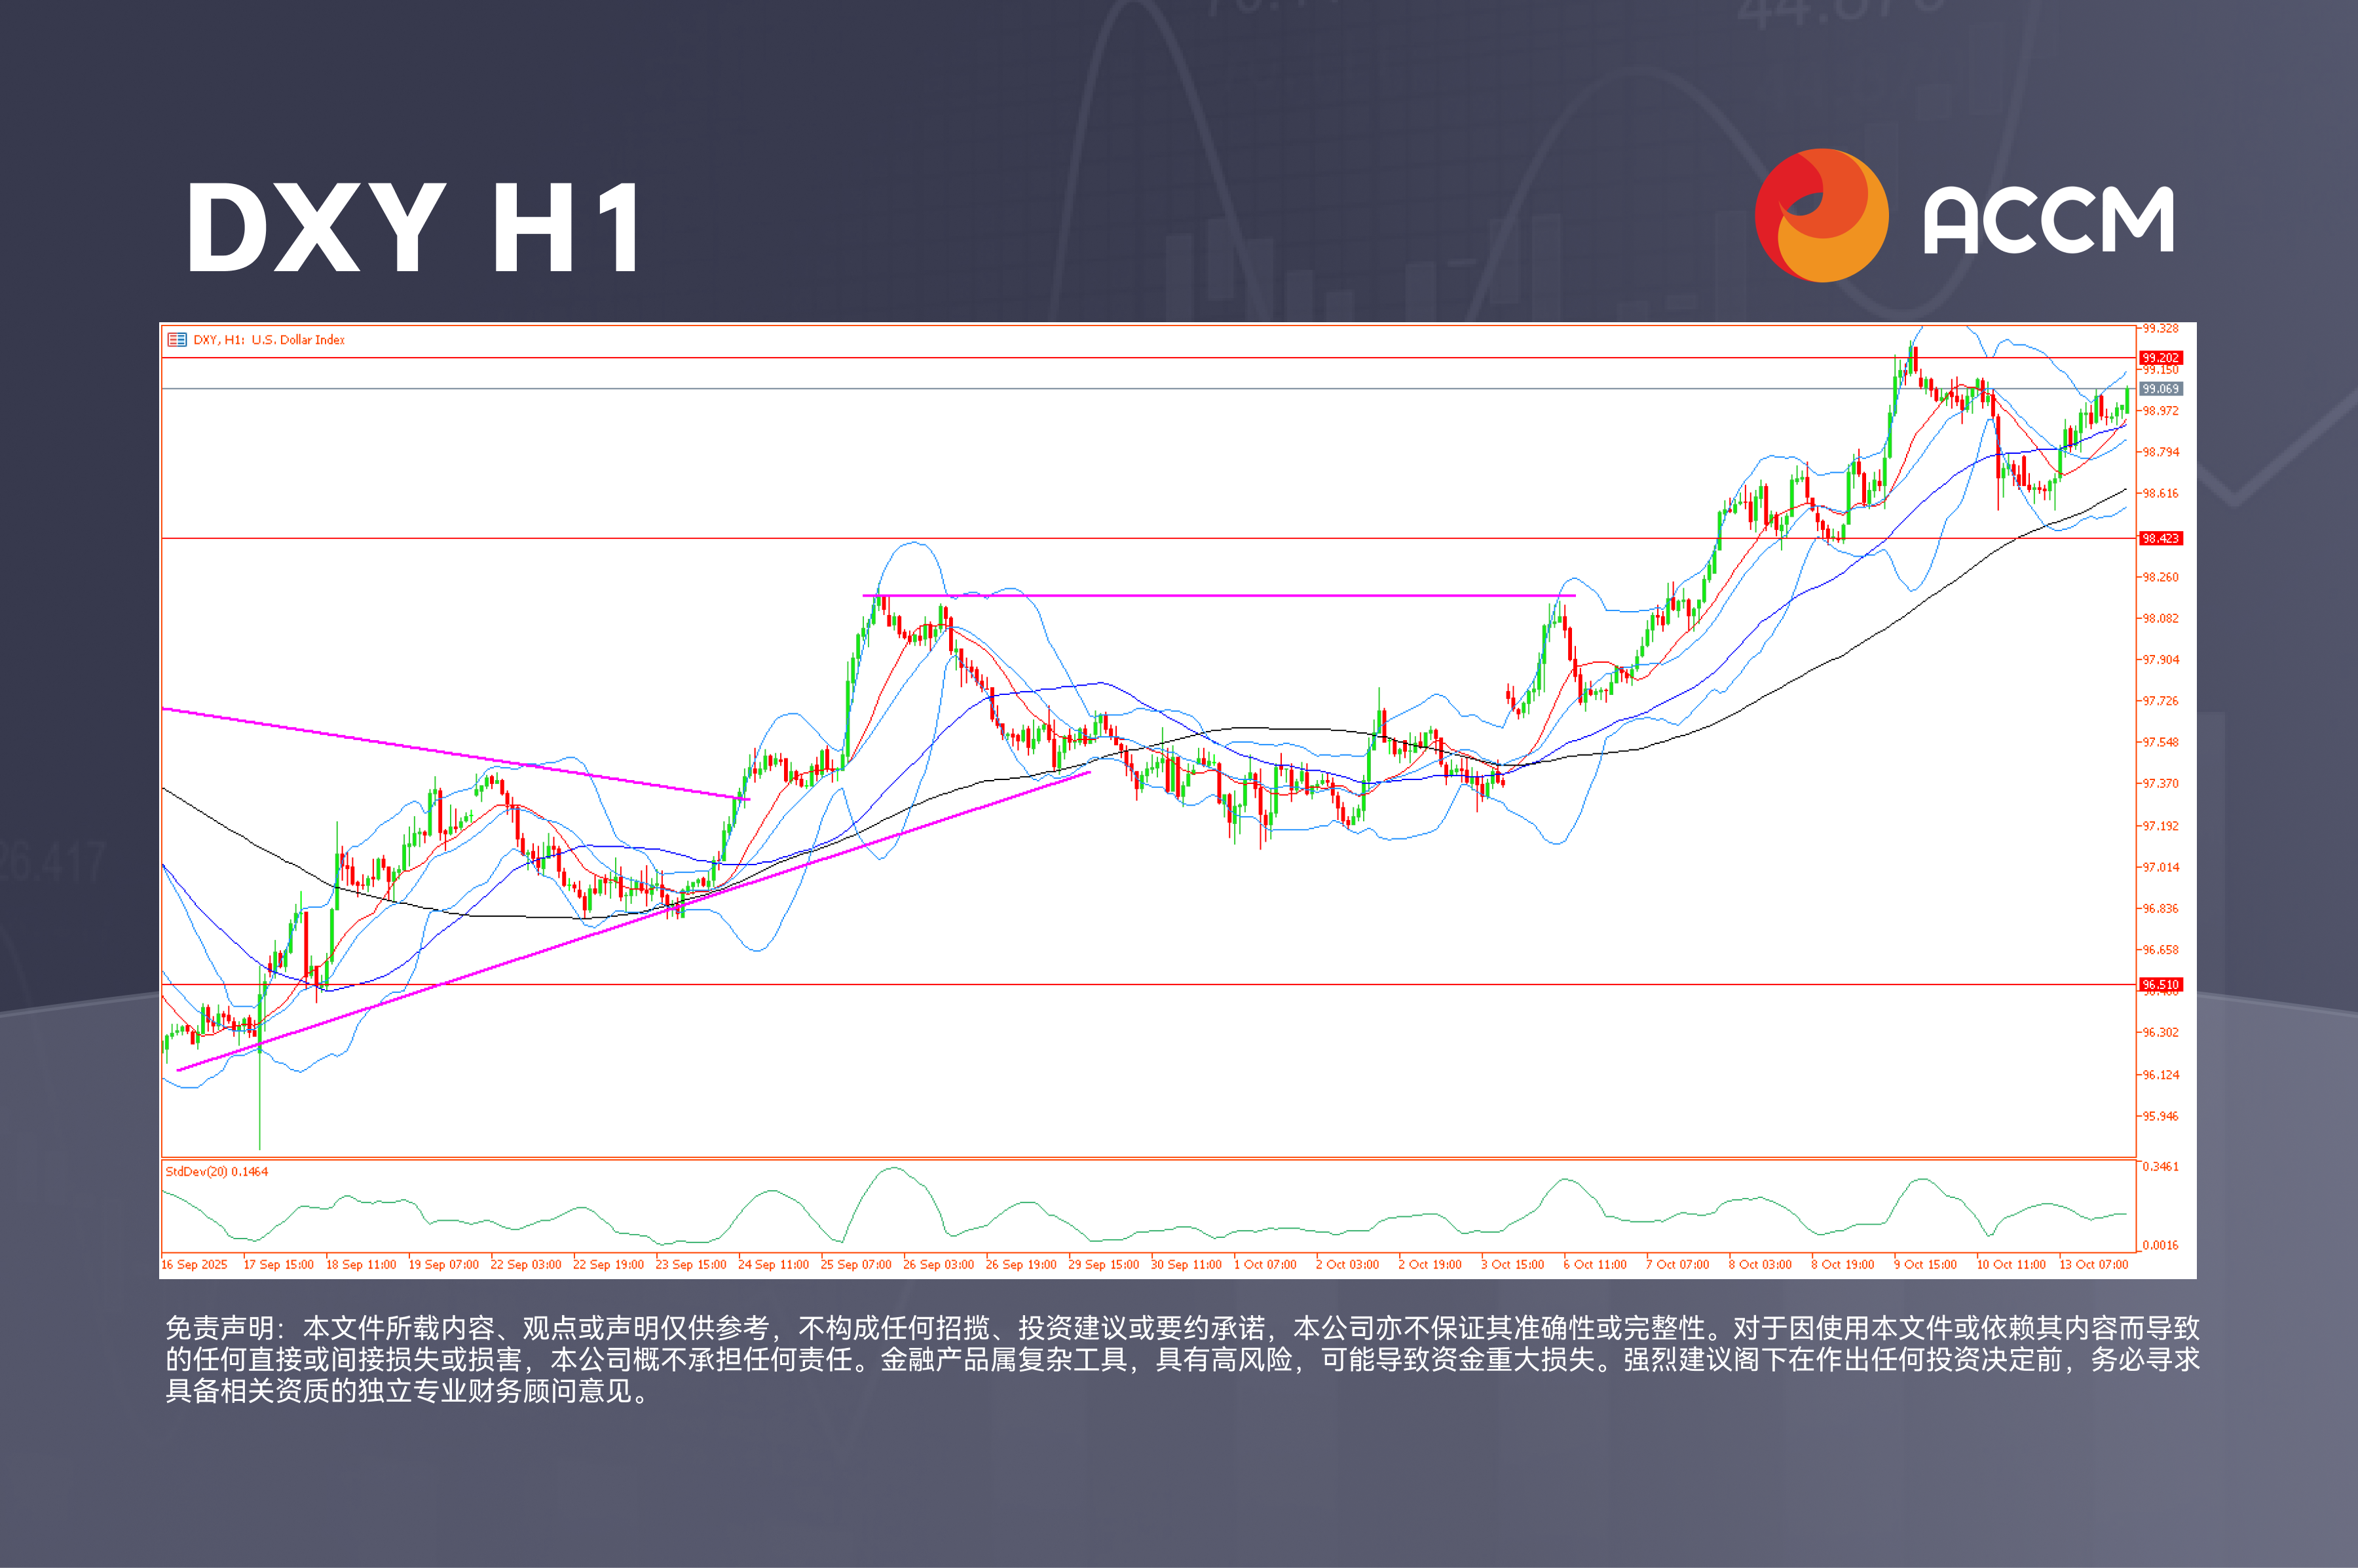This screenshot has width=2358, height=1568.
Task: Click the one-click trading panel icon
Action: (x=177, y=340)
